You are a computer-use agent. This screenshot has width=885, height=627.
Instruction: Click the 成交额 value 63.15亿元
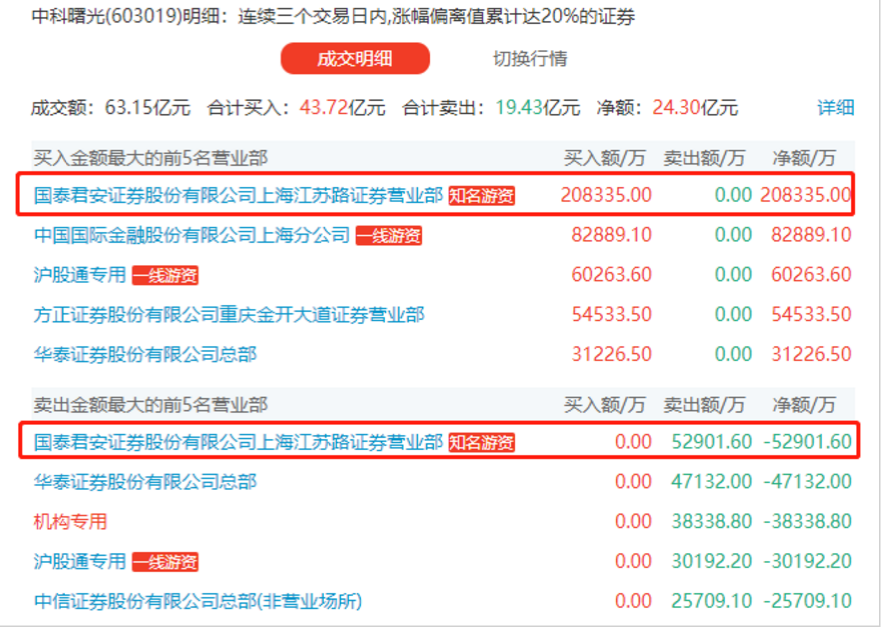click(148, 107)
